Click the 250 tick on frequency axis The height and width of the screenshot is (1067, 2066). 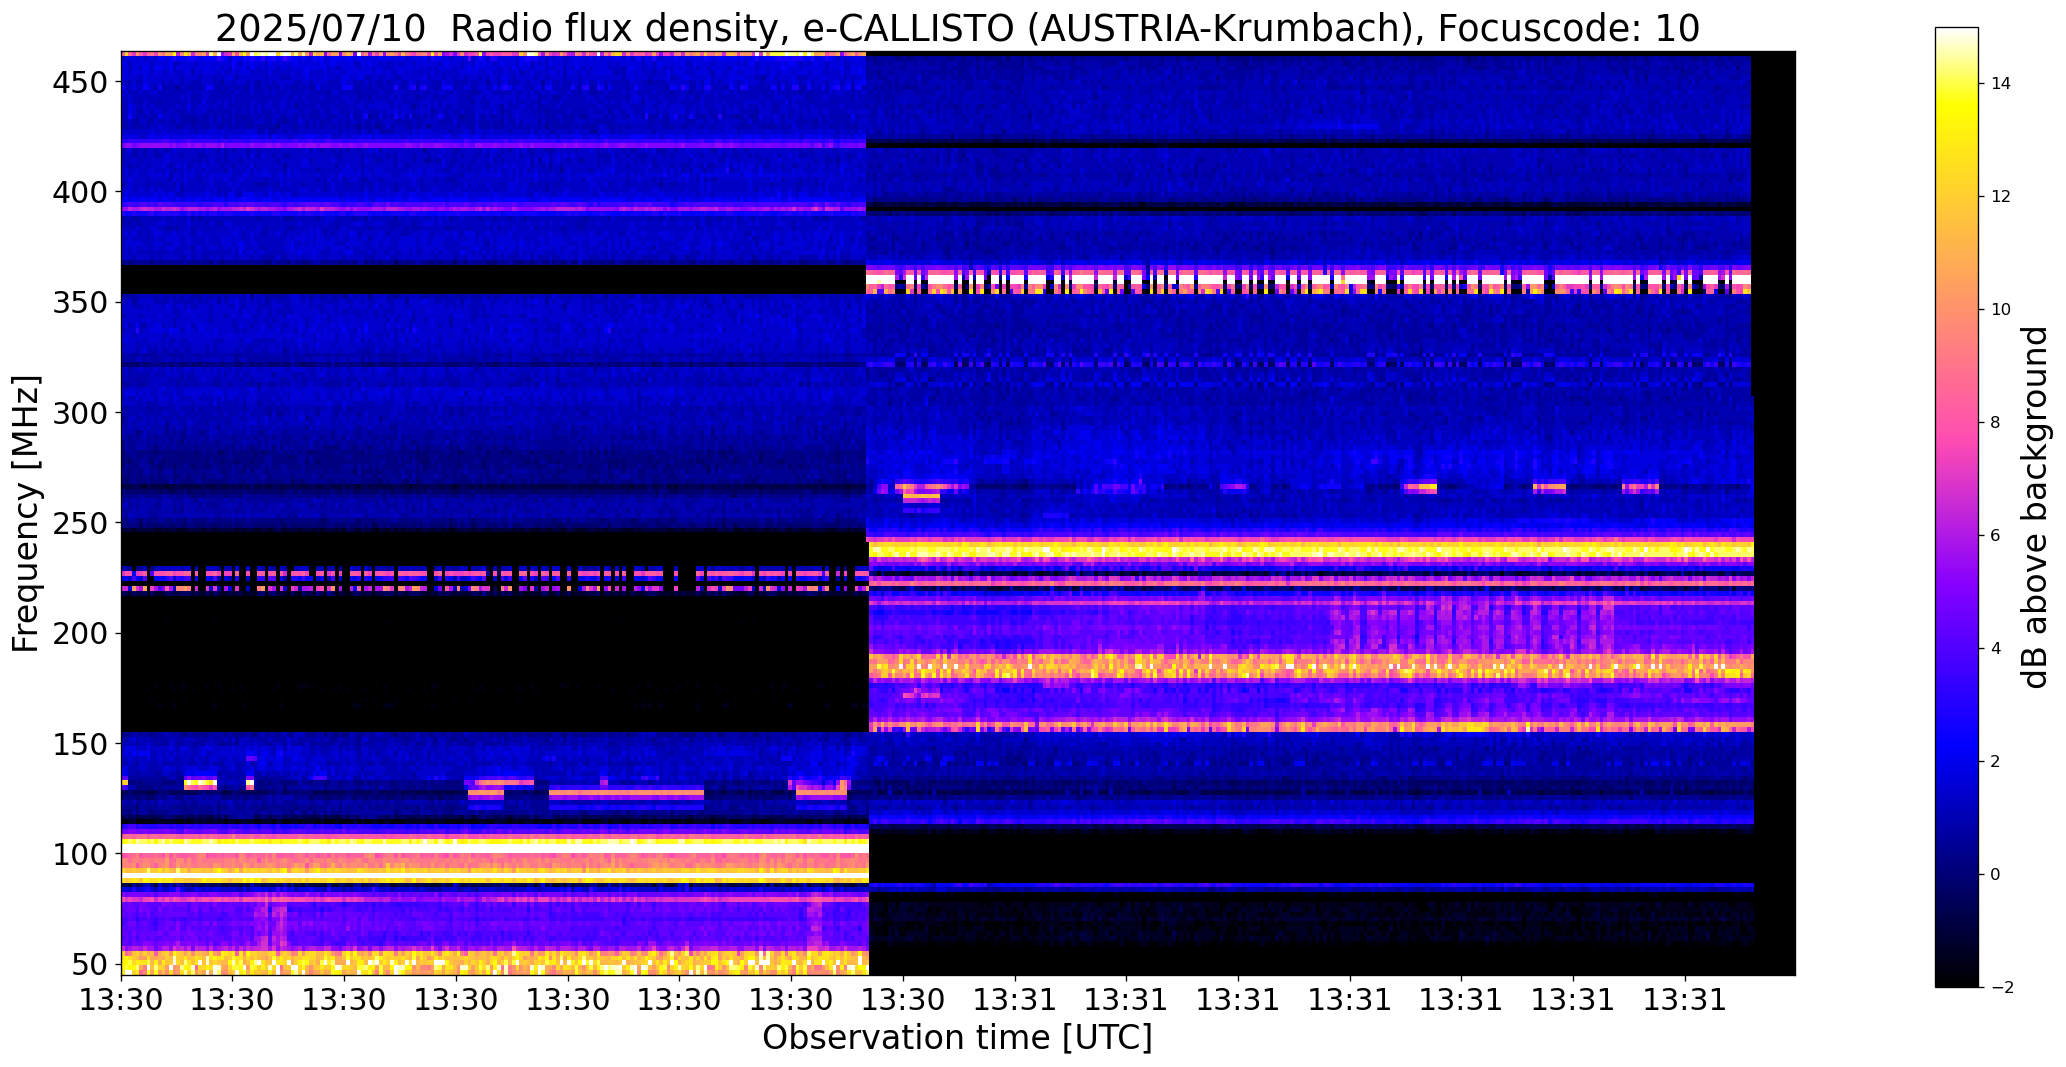[78, 523]
